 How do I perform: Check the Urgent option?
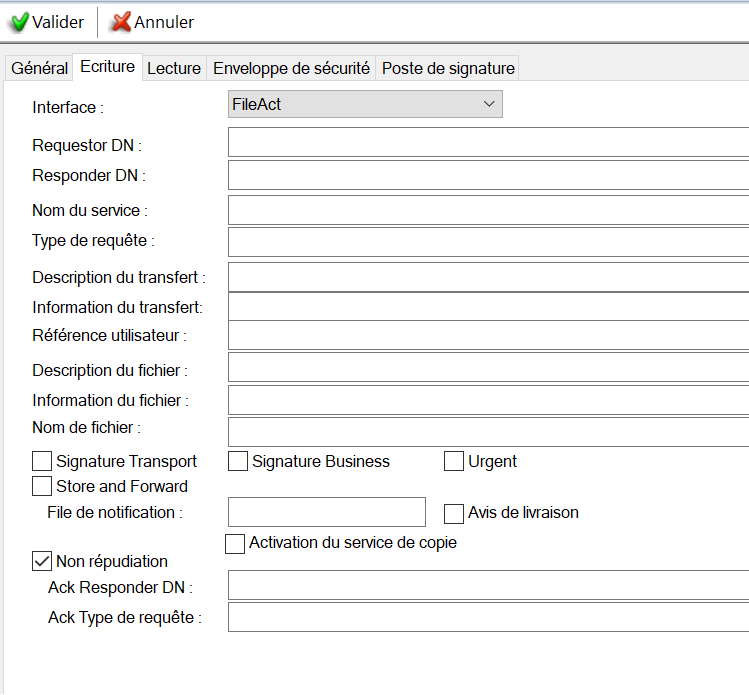(x=454, y=461)
